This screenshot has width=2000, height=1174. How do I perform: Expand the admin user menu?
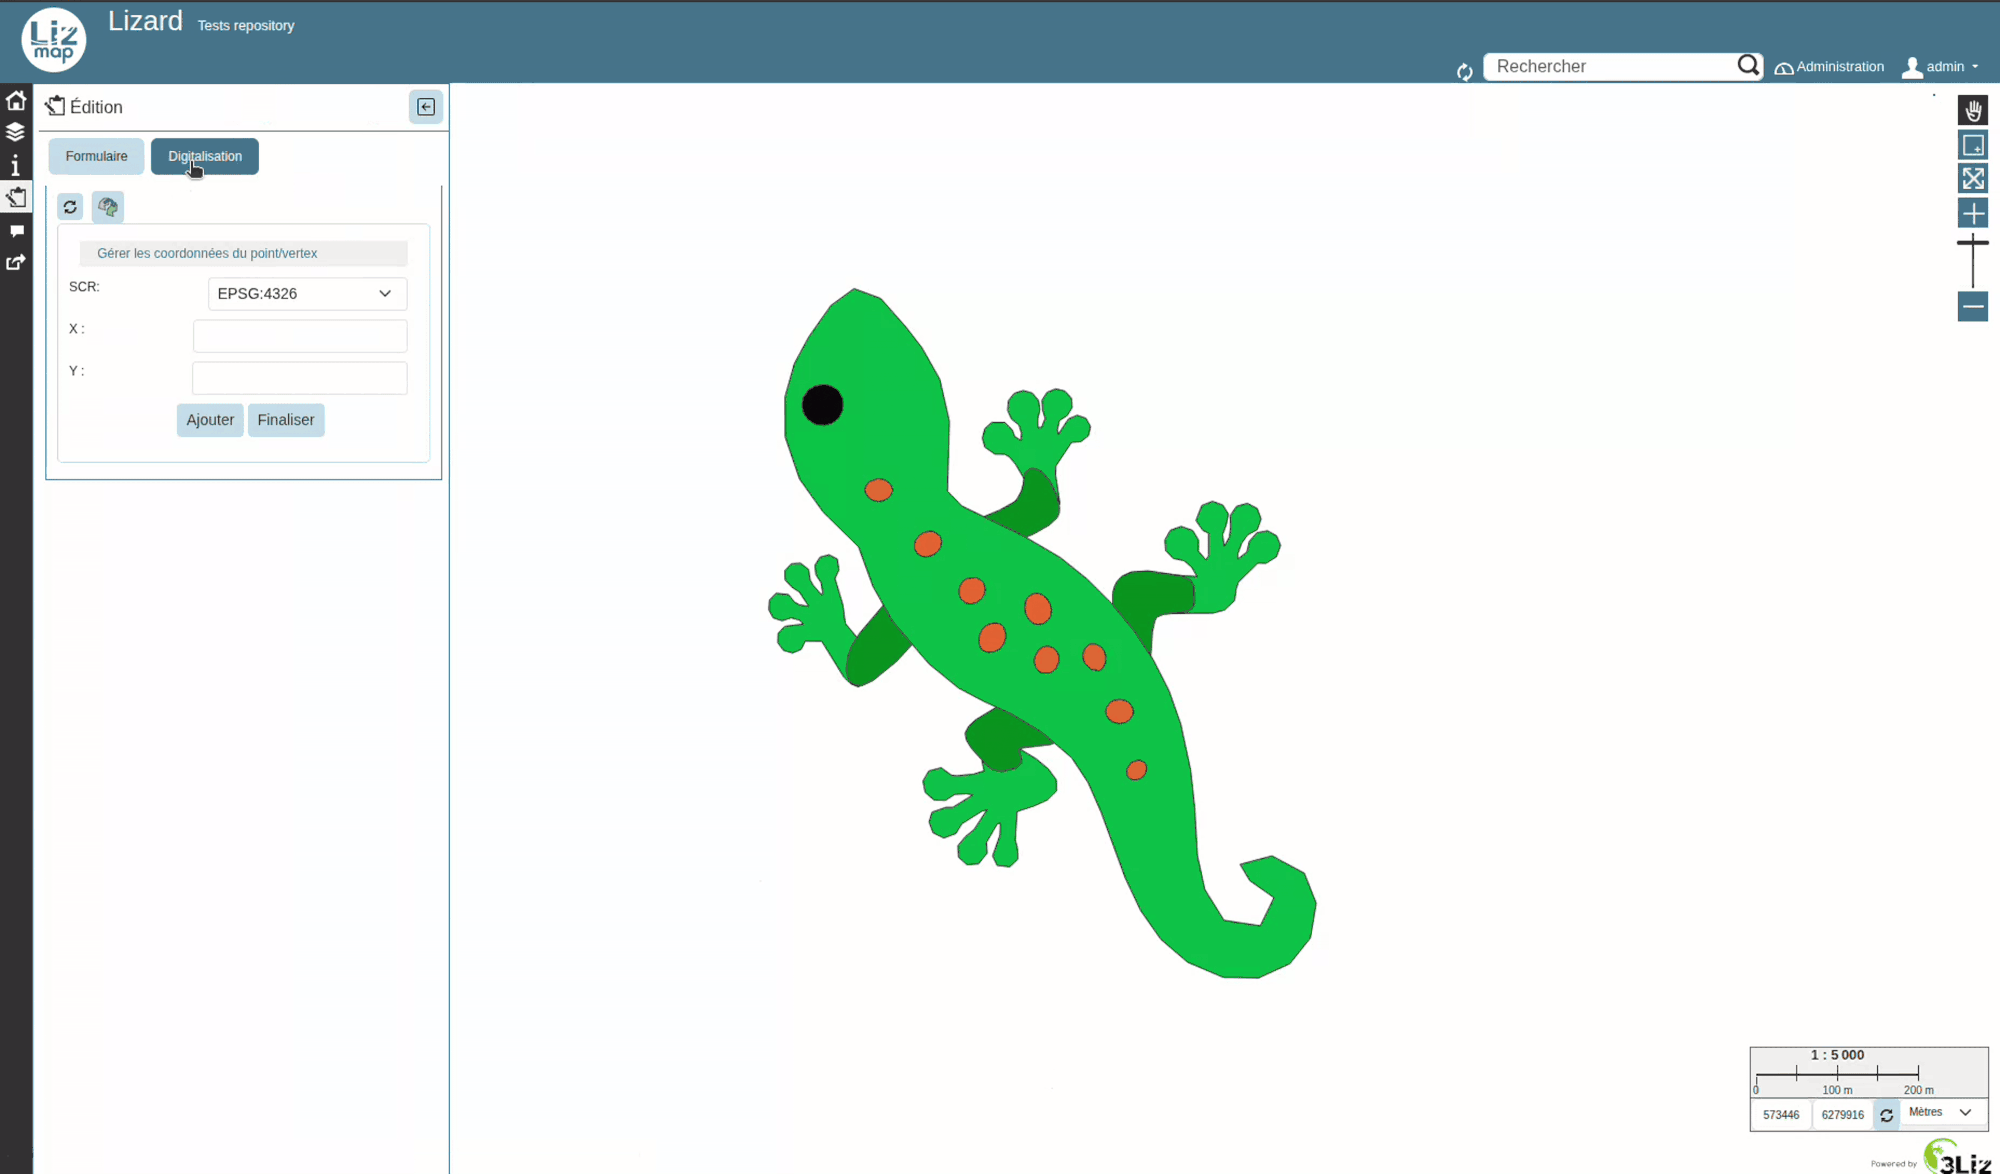[1940, 67]
